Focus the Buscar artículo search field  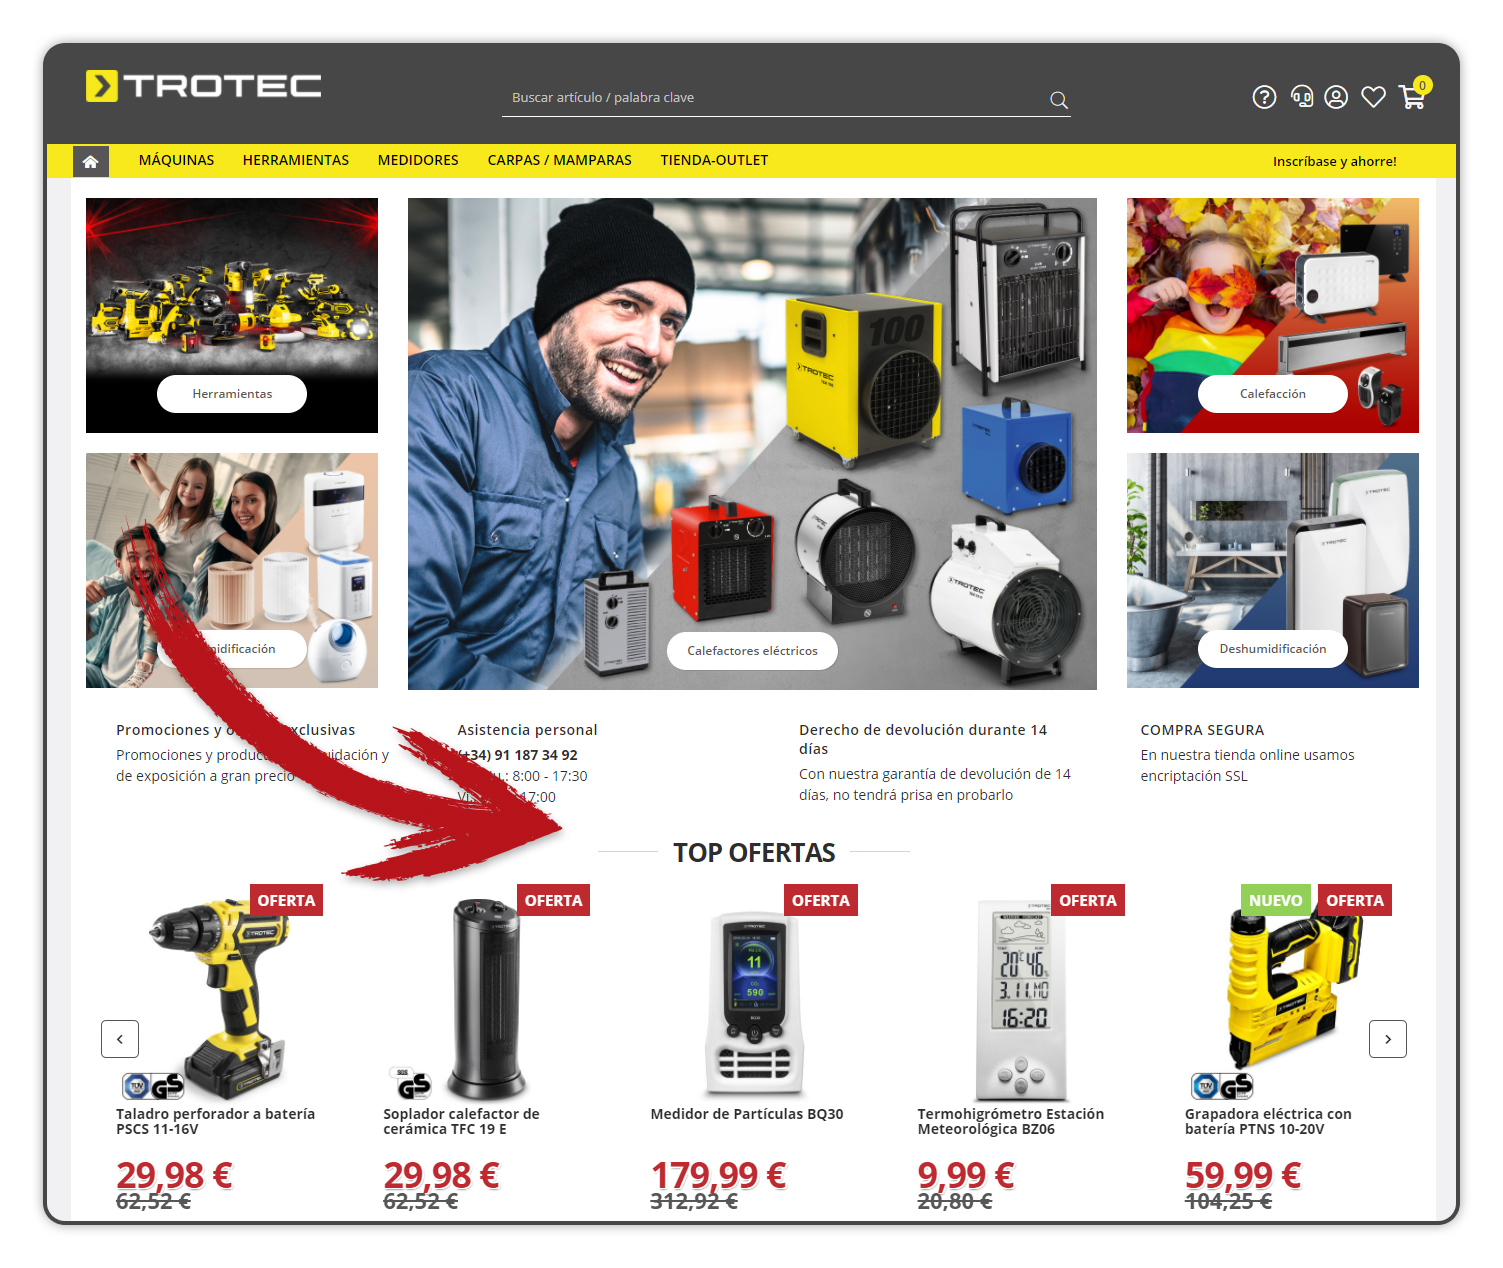tap(775, 98)
